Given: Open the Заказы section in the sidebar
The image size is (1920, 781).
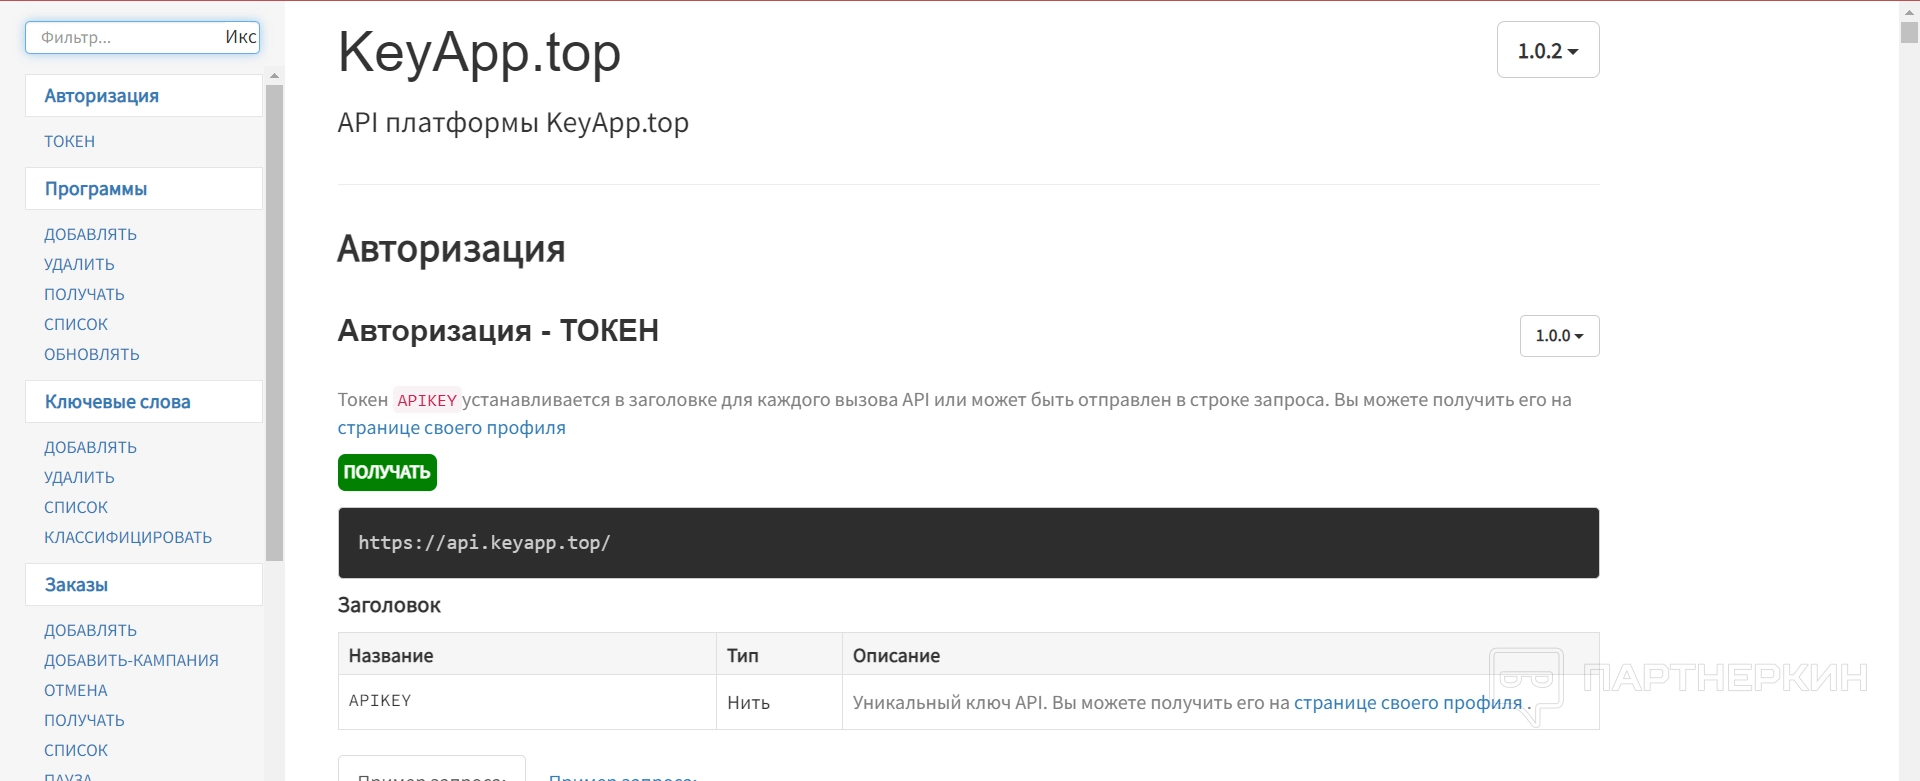Looking at the screenshot, I should click(144, 585).
